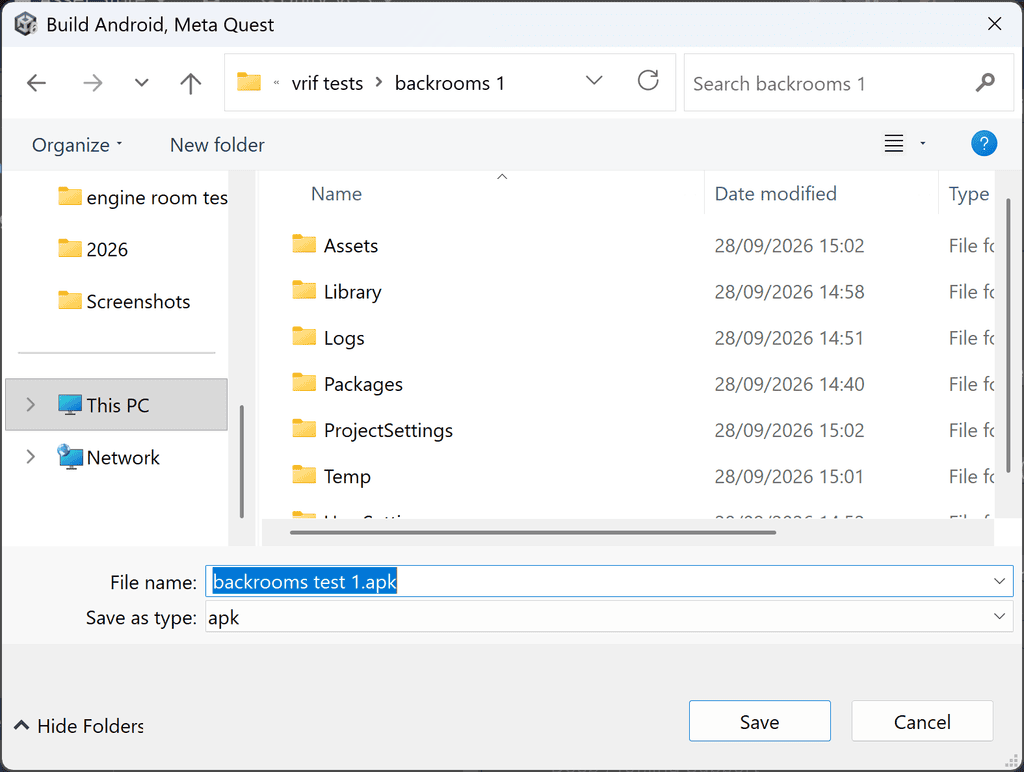
Task: Refresh the backrooms 1 folder
Action: point(648,81)
